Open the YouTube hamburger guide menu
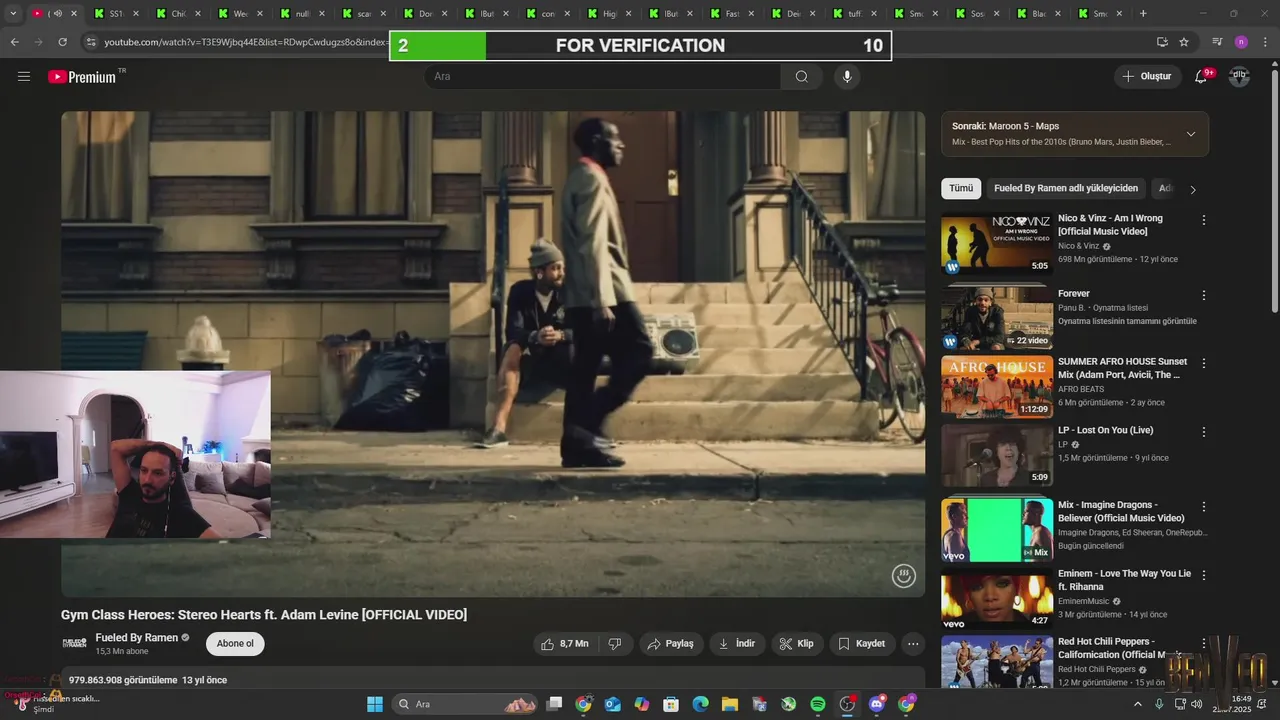The width and height of the screenshot is (1280, 720). pos(24,76)
